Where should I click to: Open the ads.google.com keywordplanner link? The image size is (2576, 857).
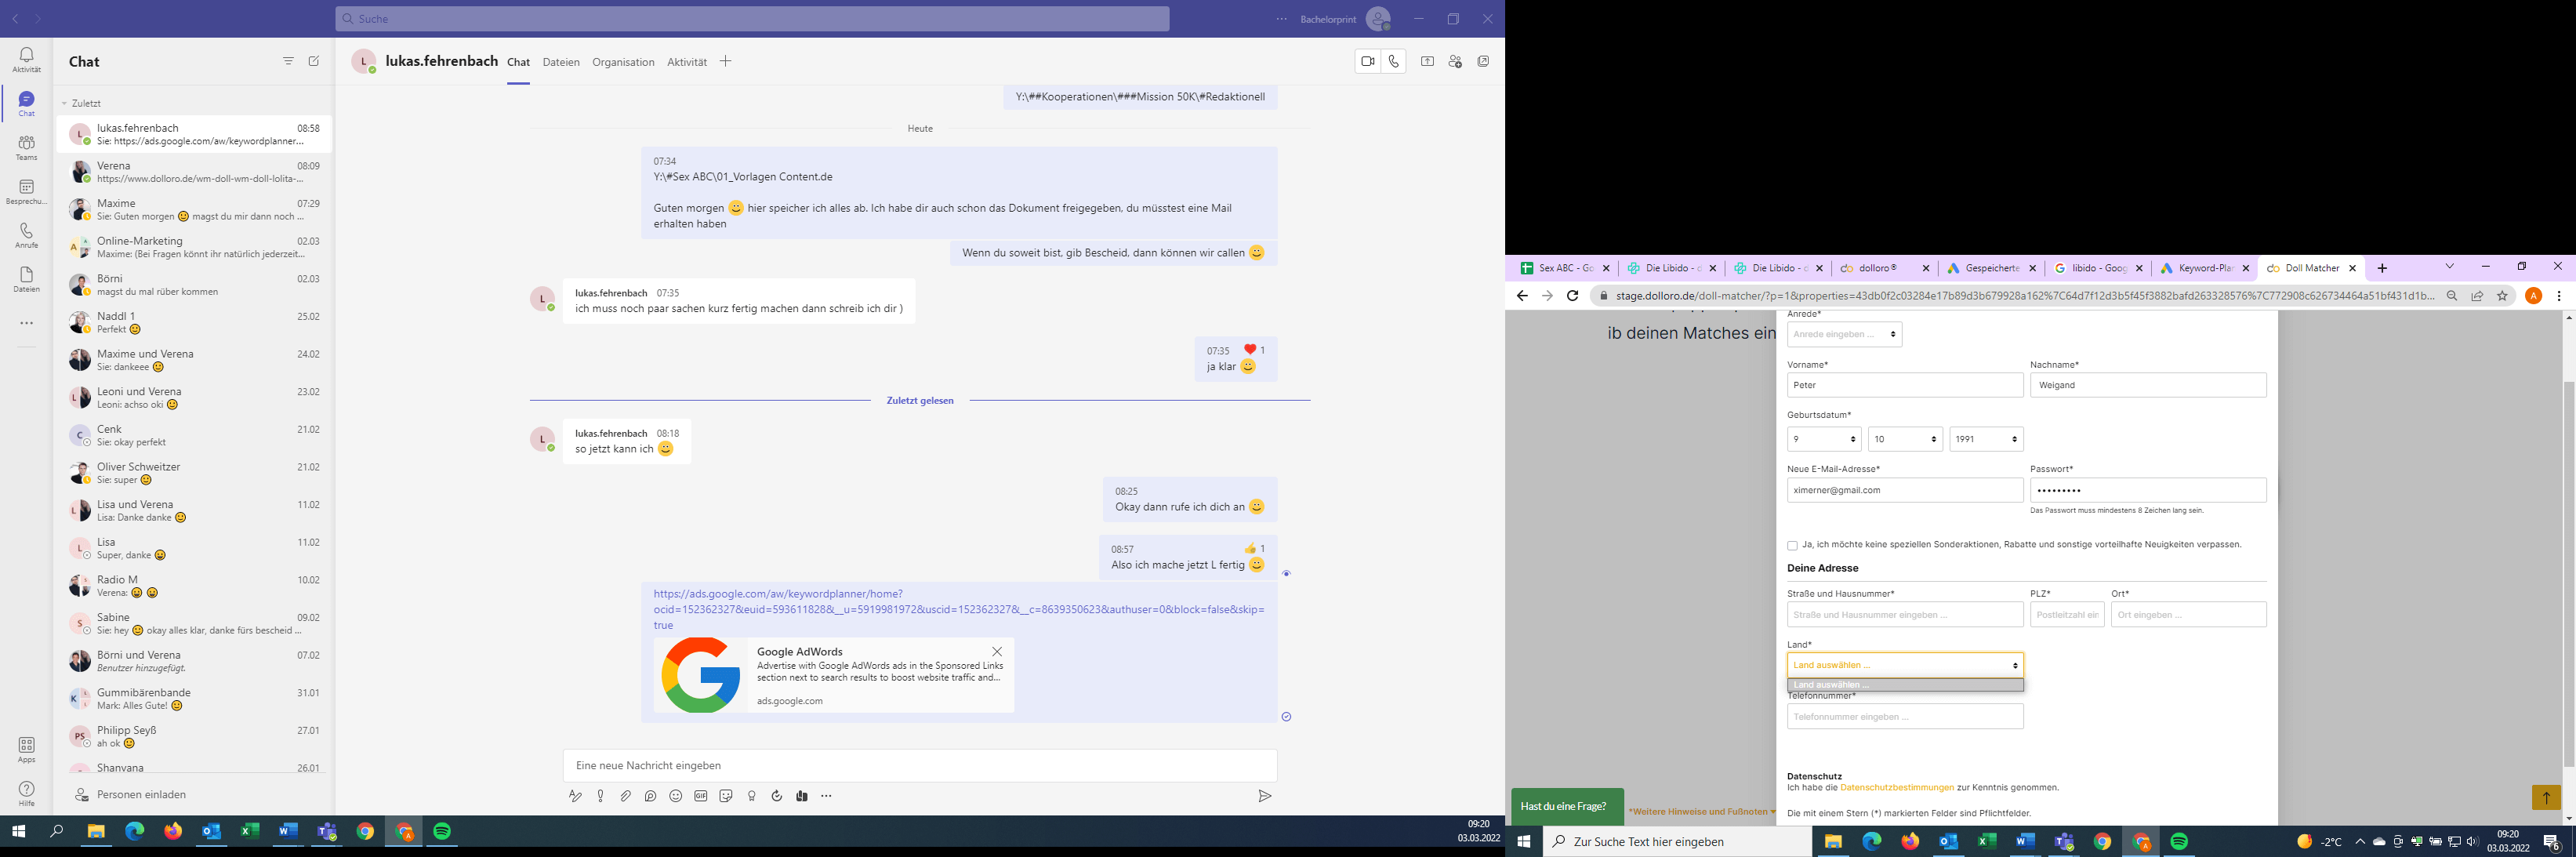[959, 609]
